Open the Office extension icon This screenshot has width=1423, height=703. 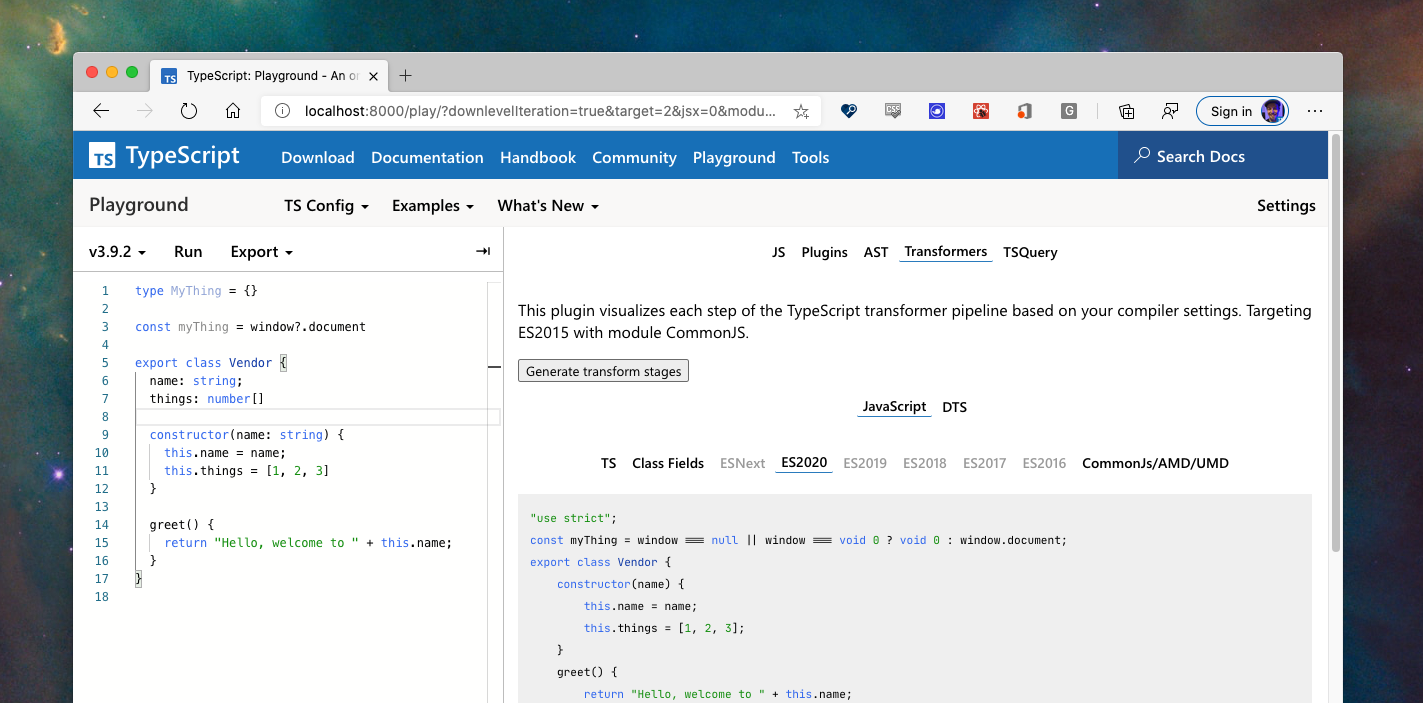pos(1024,111)
